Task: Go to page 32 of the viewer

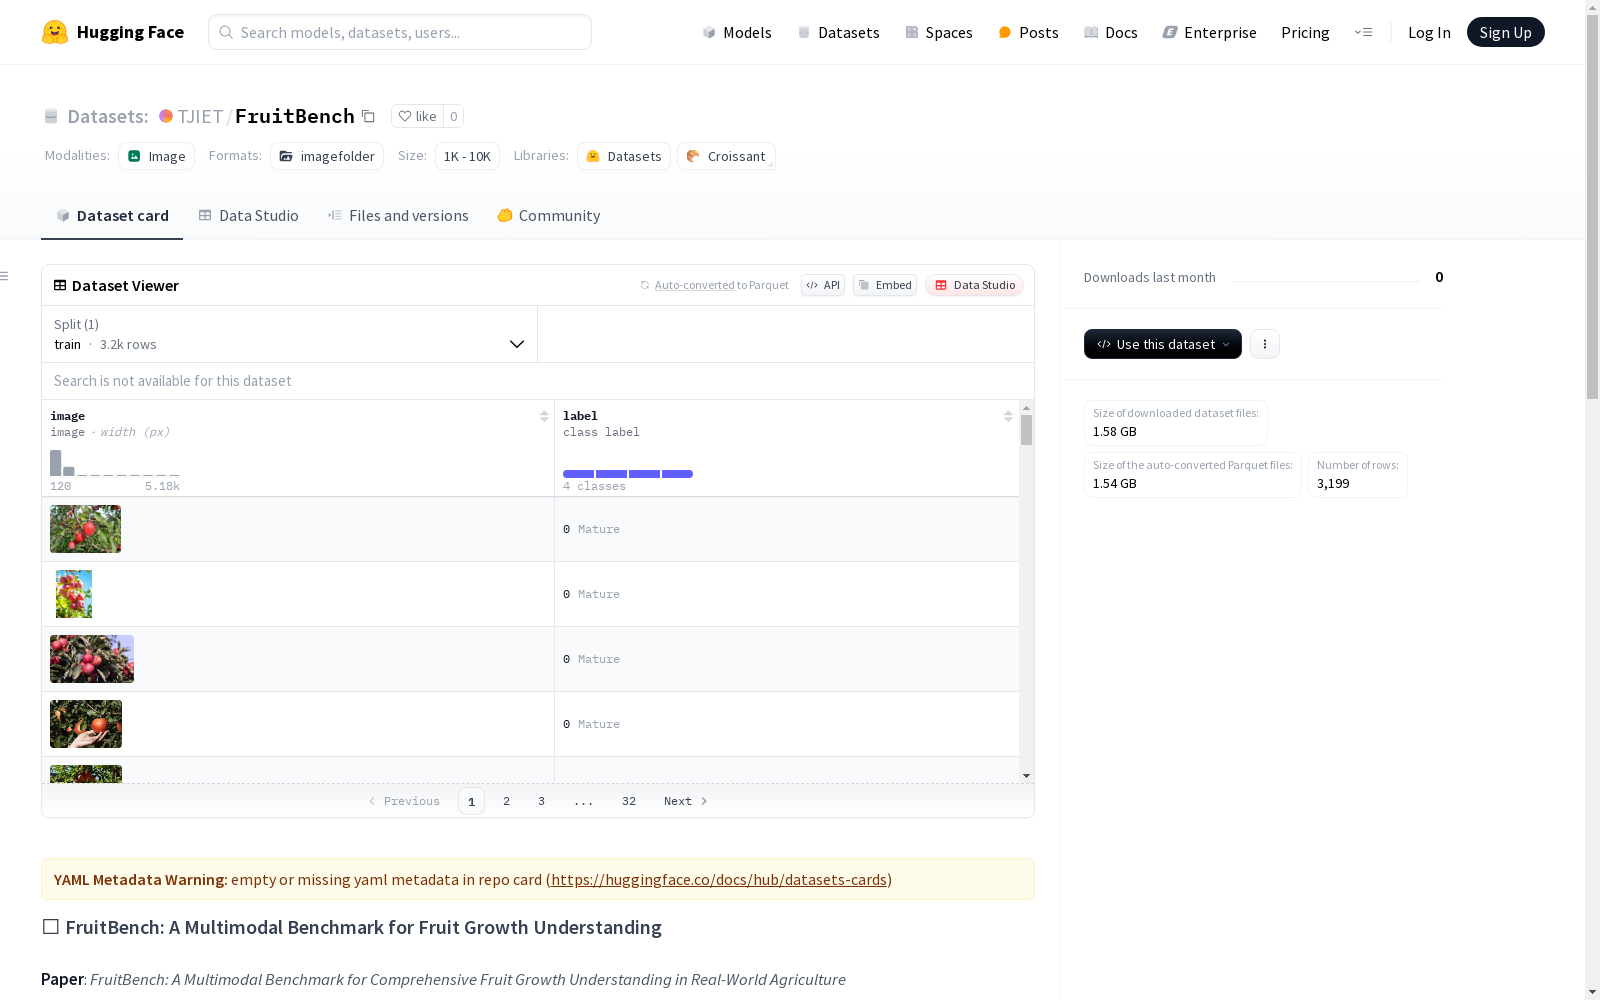Action: (x=629, y=801)
